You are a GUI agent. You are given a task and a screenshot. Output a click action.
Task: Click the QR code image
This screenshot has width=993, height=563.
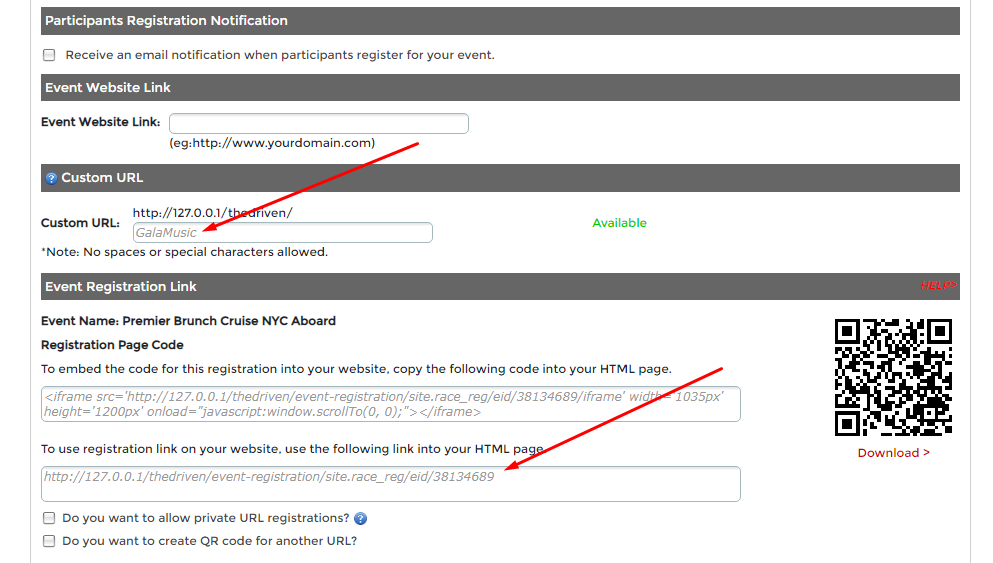tap(893, 377)
